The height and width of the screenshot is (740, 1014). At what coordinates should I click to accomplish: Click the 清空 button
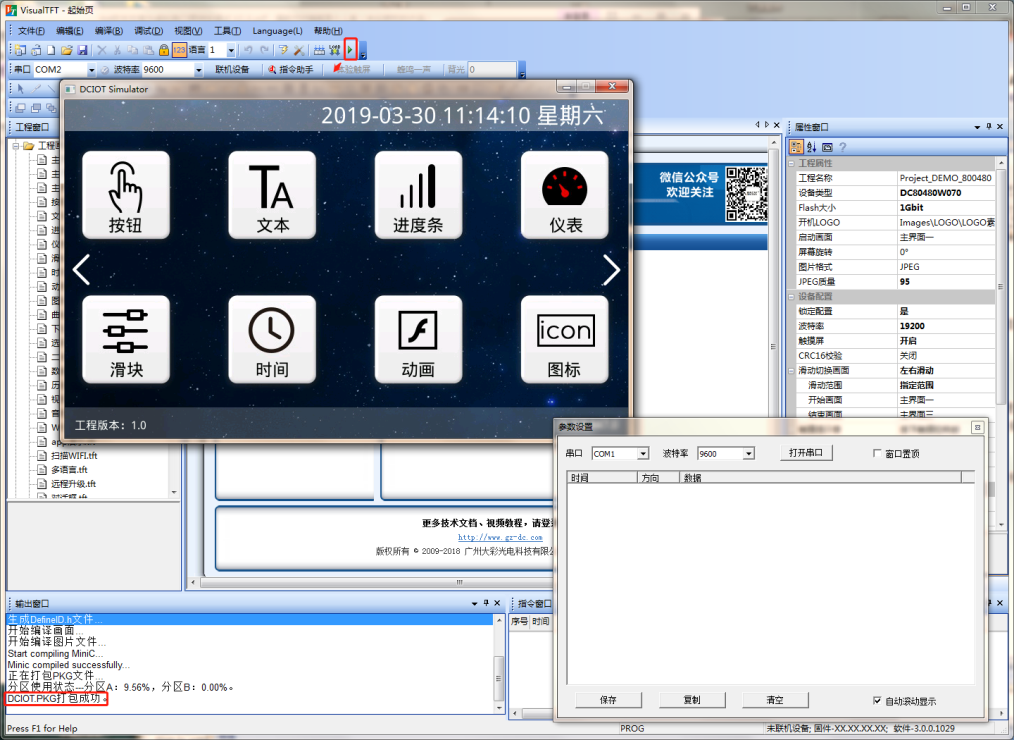click(775, 700)
